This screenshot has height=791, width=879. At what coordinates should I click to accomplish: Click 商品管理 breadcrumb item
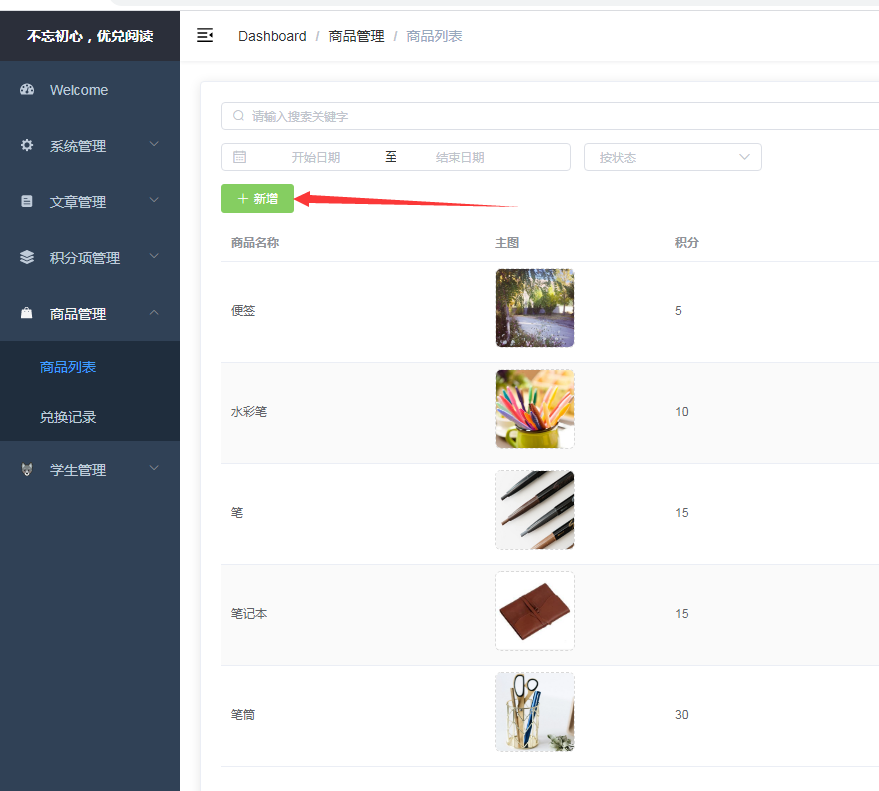click(356, 36)
